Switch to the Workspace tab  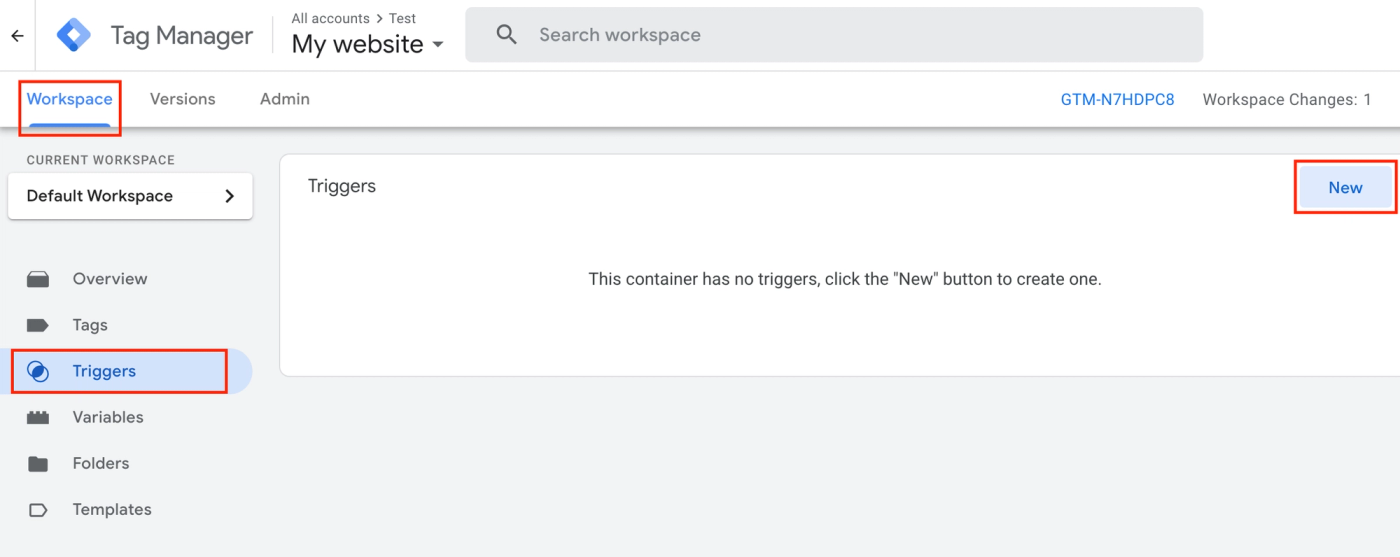point(70,99)
